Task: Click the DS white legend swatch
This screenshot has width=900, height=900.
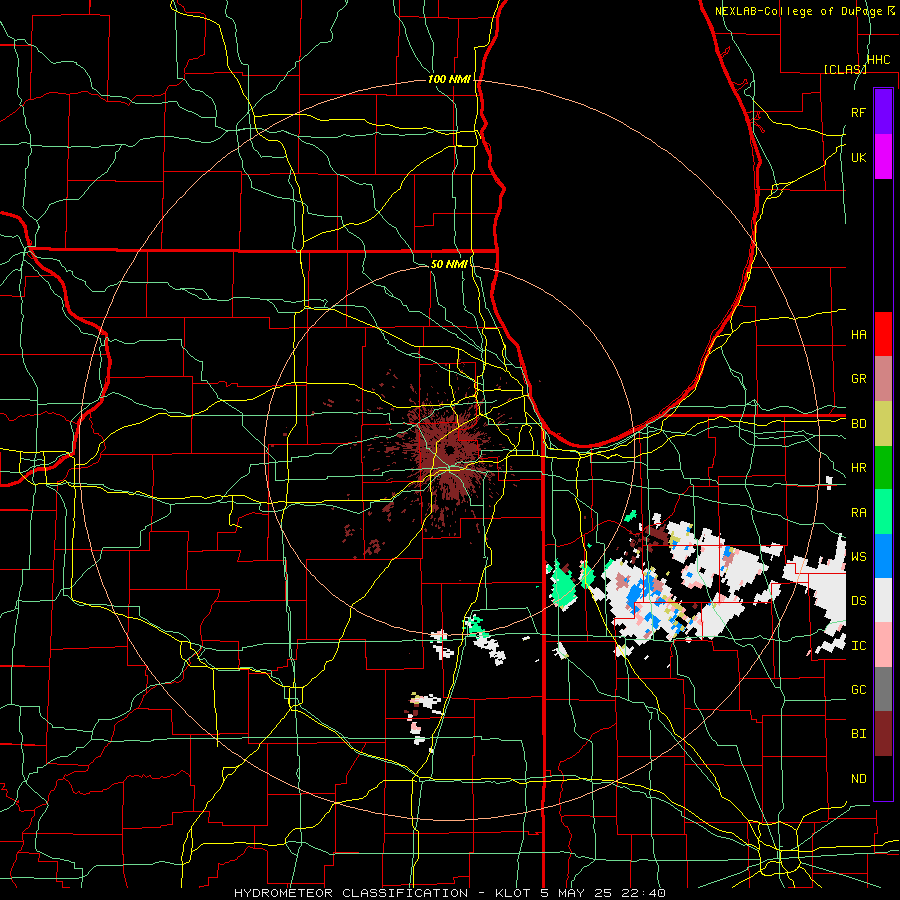Action: point(883,600)
